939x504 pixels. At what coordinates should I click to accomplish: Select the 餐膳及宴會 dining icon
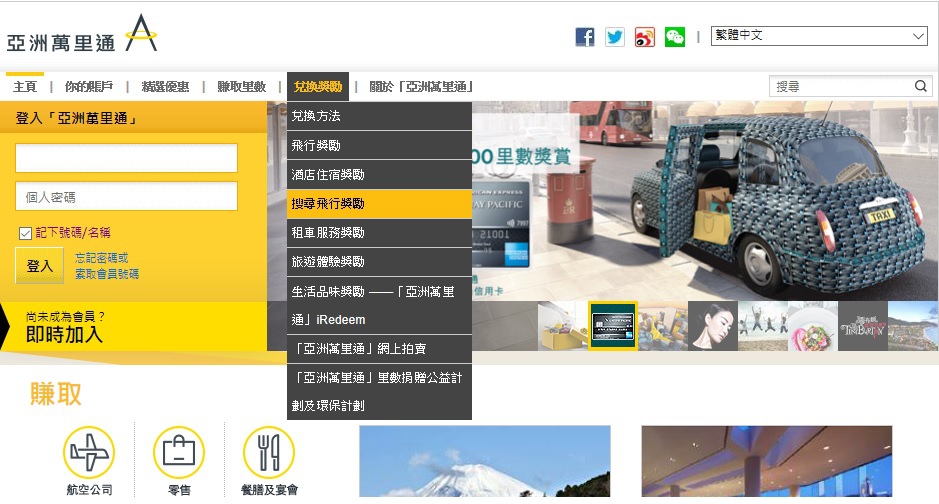pyautogui.click(x=269, y=453)
